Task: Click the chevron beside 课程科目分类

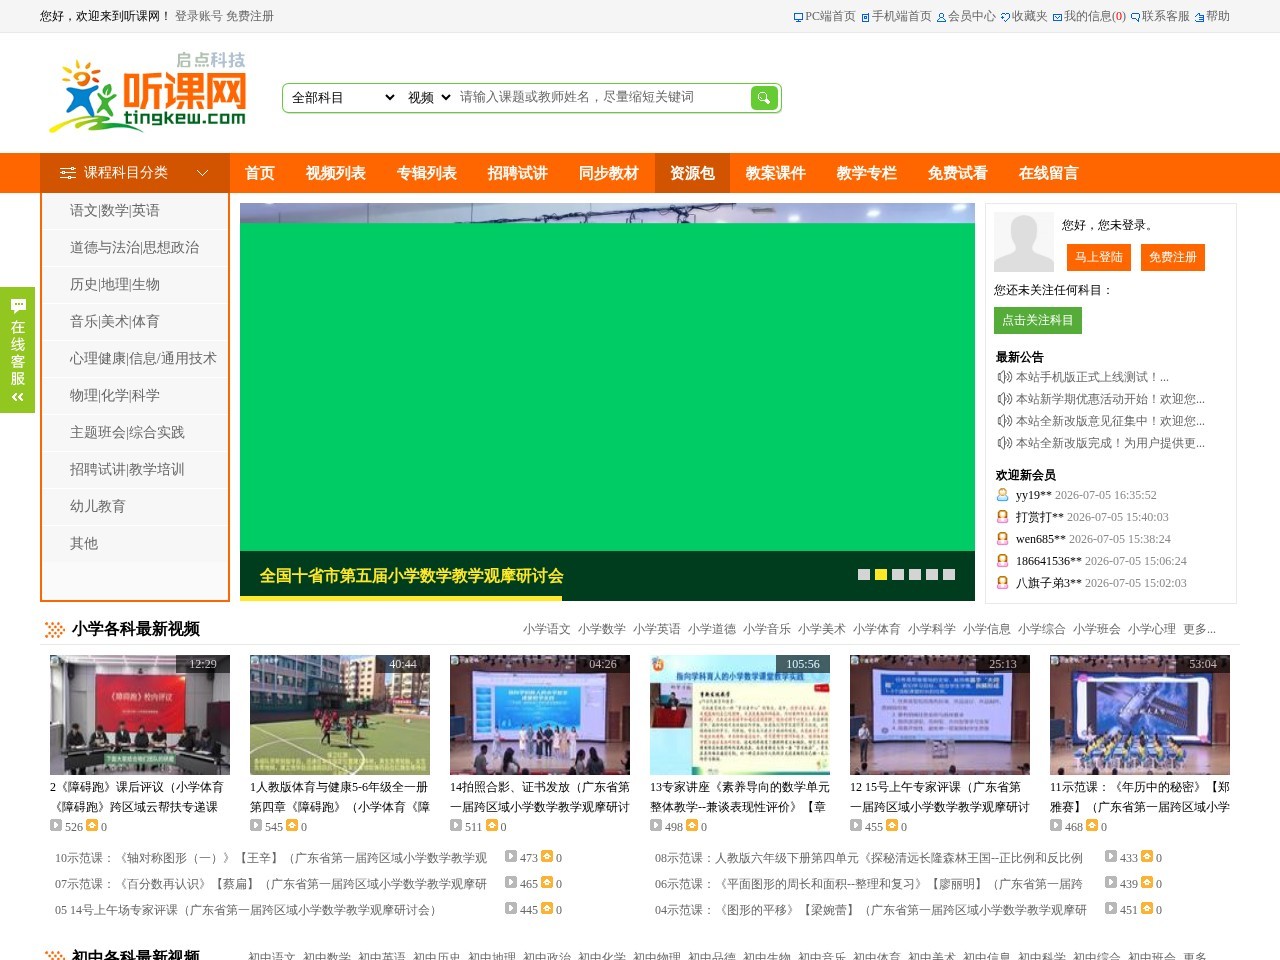Action: click(x=202, y=173)
